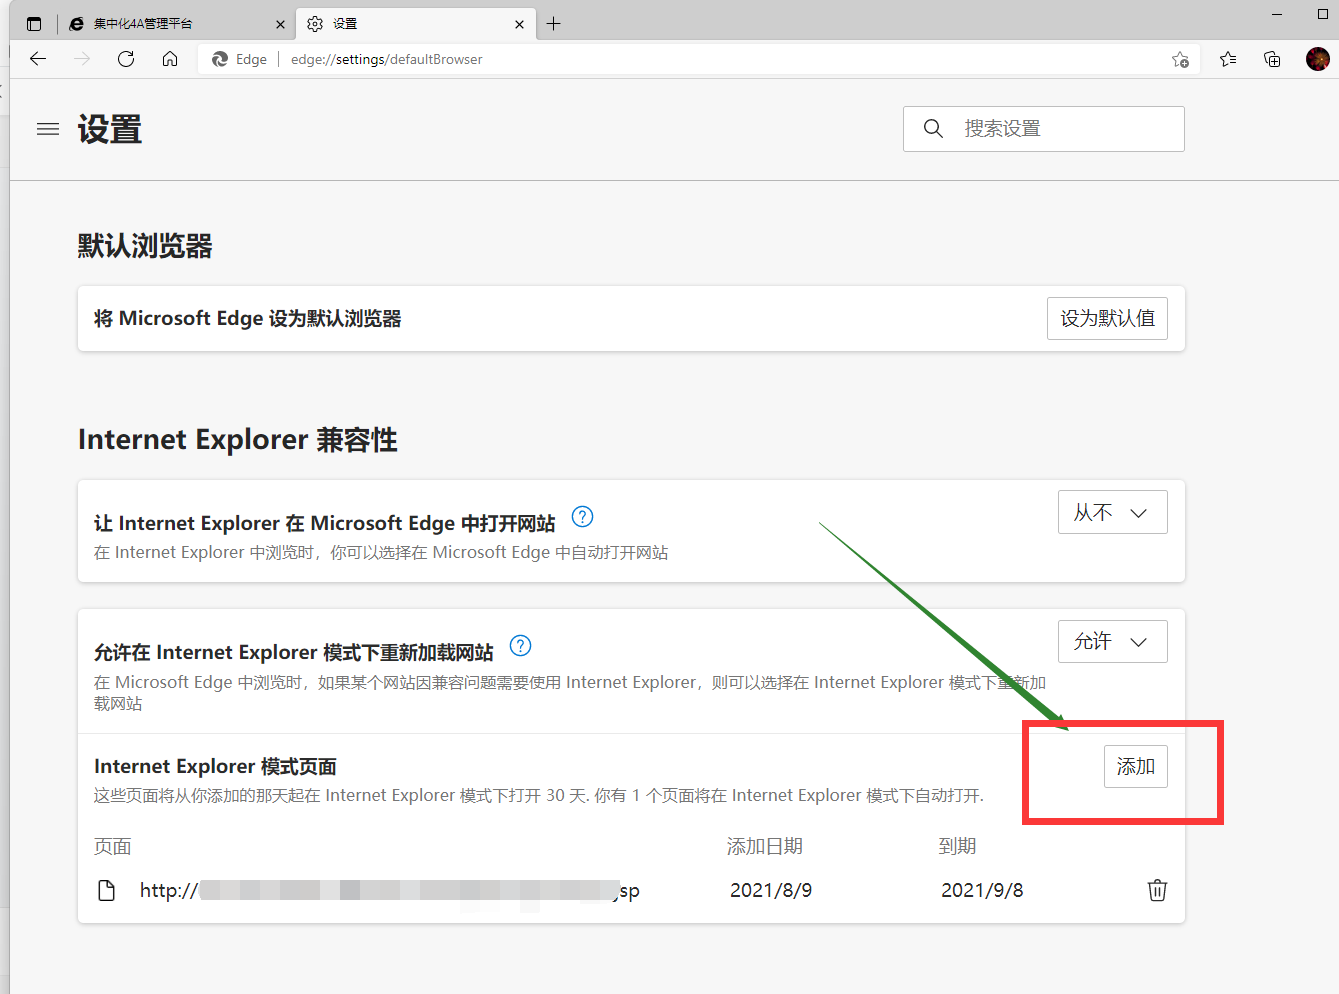Open help for 允许在 IE 模式下重新加载网站
The width and height of the screenshot is (1339, 994).
click(x=520, y=645)
